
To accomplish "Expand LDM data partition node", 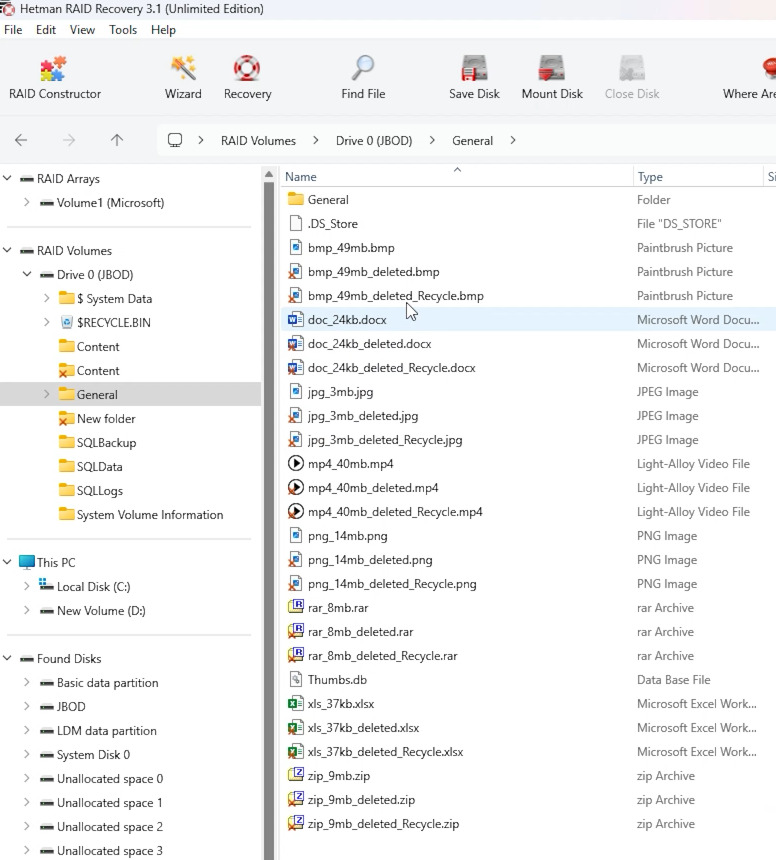I will pos(27,731).
